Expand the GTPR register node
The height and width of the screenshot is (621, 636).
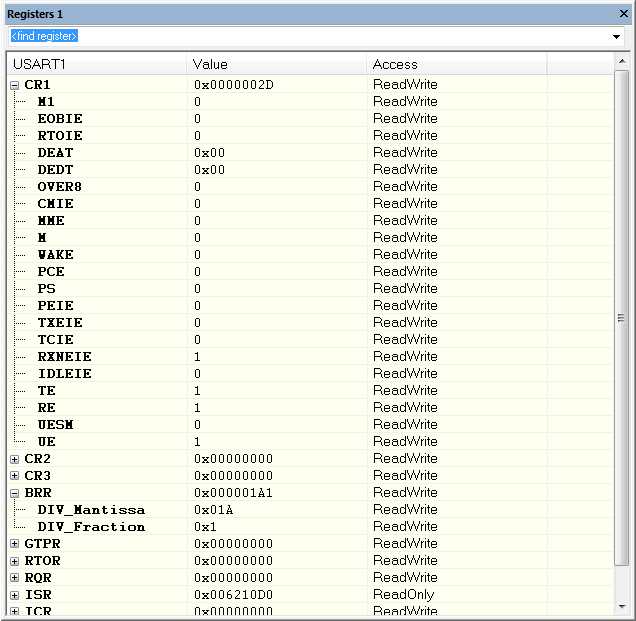(15, 544)
